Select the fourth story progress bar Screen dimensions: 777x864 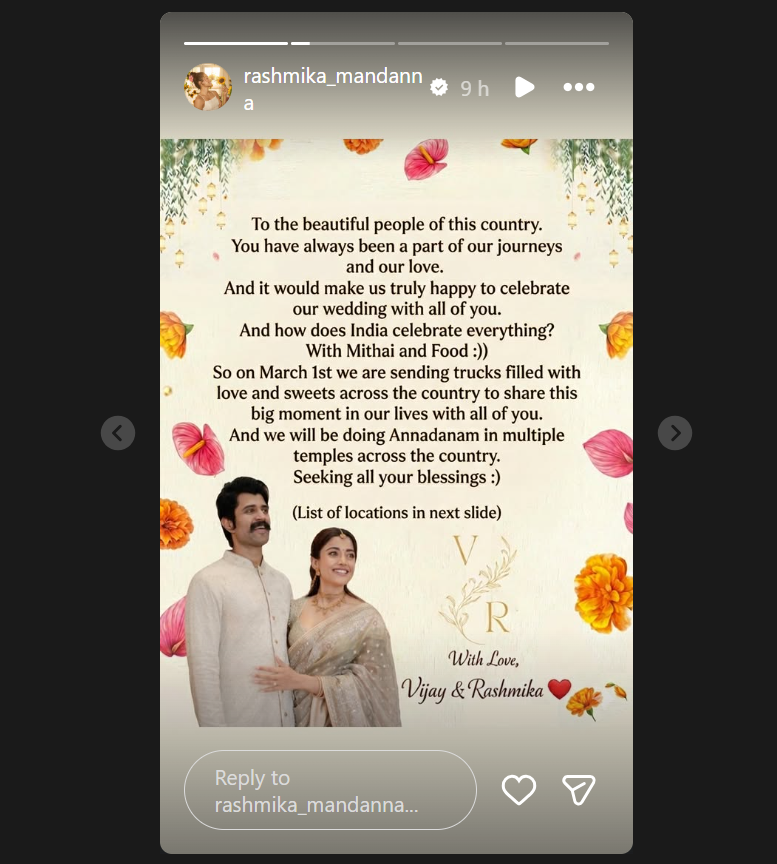click(x=557, y=43)
